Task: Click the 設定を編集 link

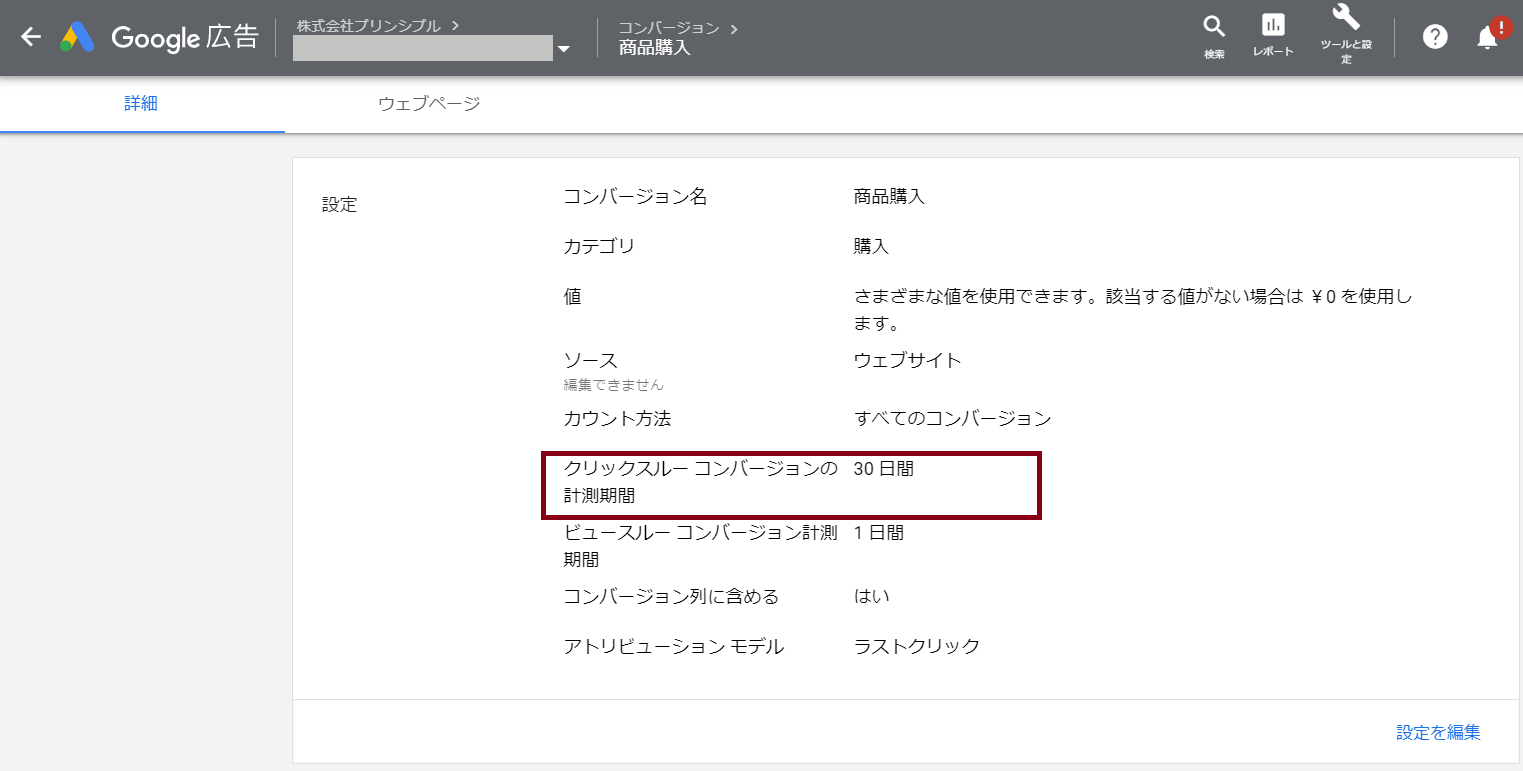Action: click(x=1438, y=733)
